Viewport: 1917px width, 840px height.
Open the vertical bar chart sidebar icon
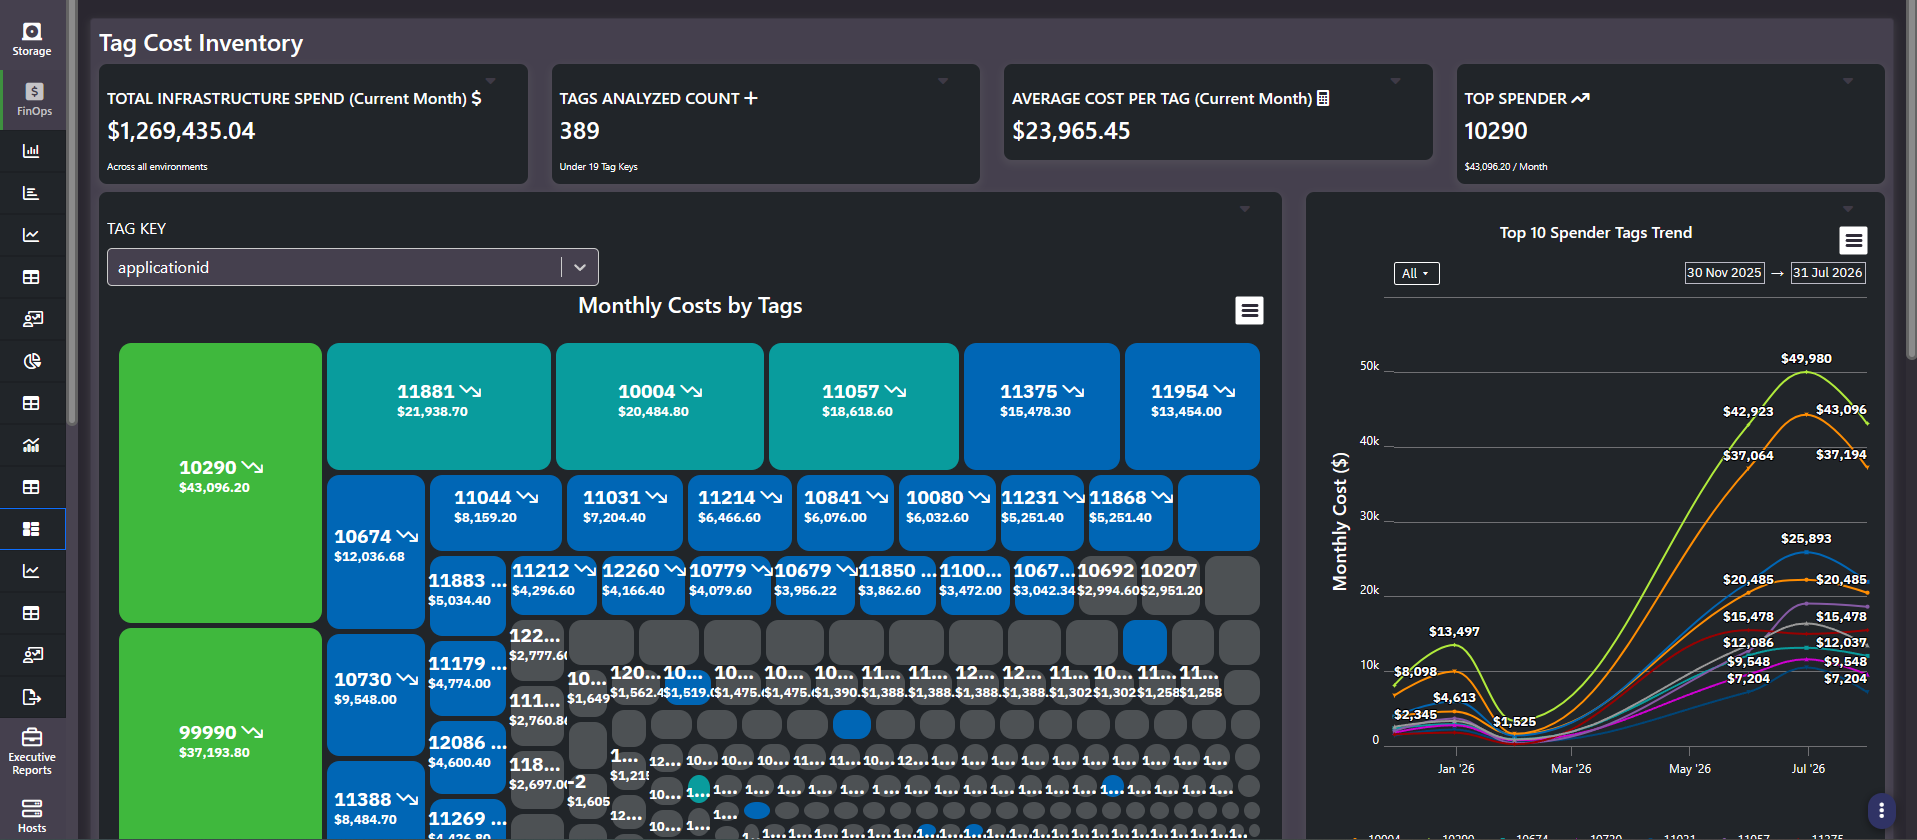pyautogui.click(x=32, y=151)
